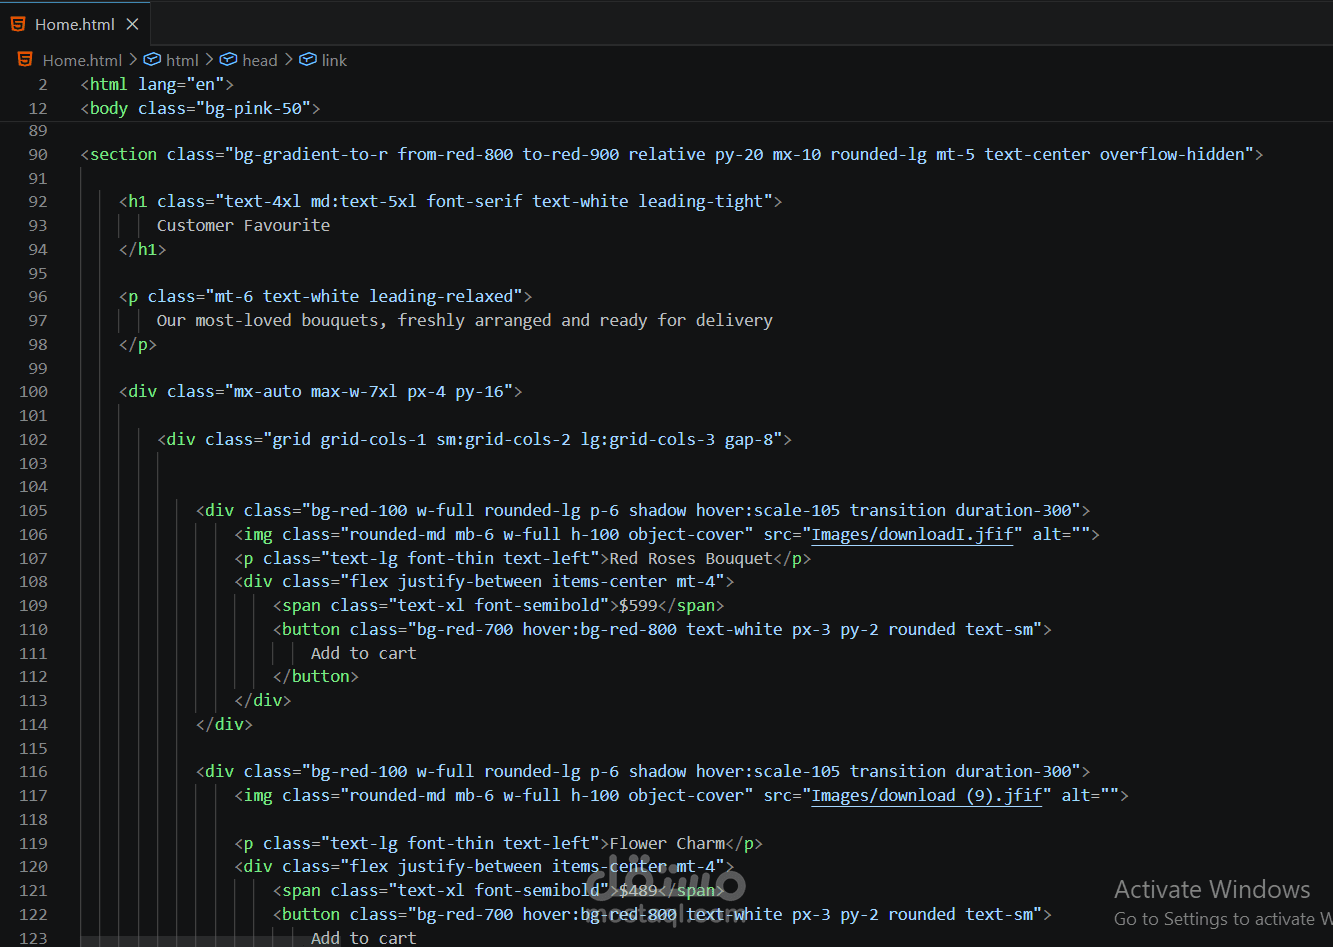Select the Home.html editor tab
1333x947 pixels.
(75, 24)
